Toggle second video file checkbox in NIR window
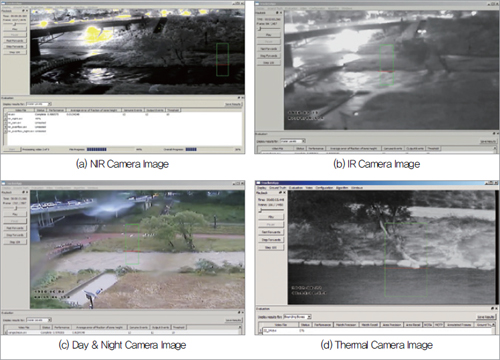This screenshot has width=500, height=360. tap(6, 119)
